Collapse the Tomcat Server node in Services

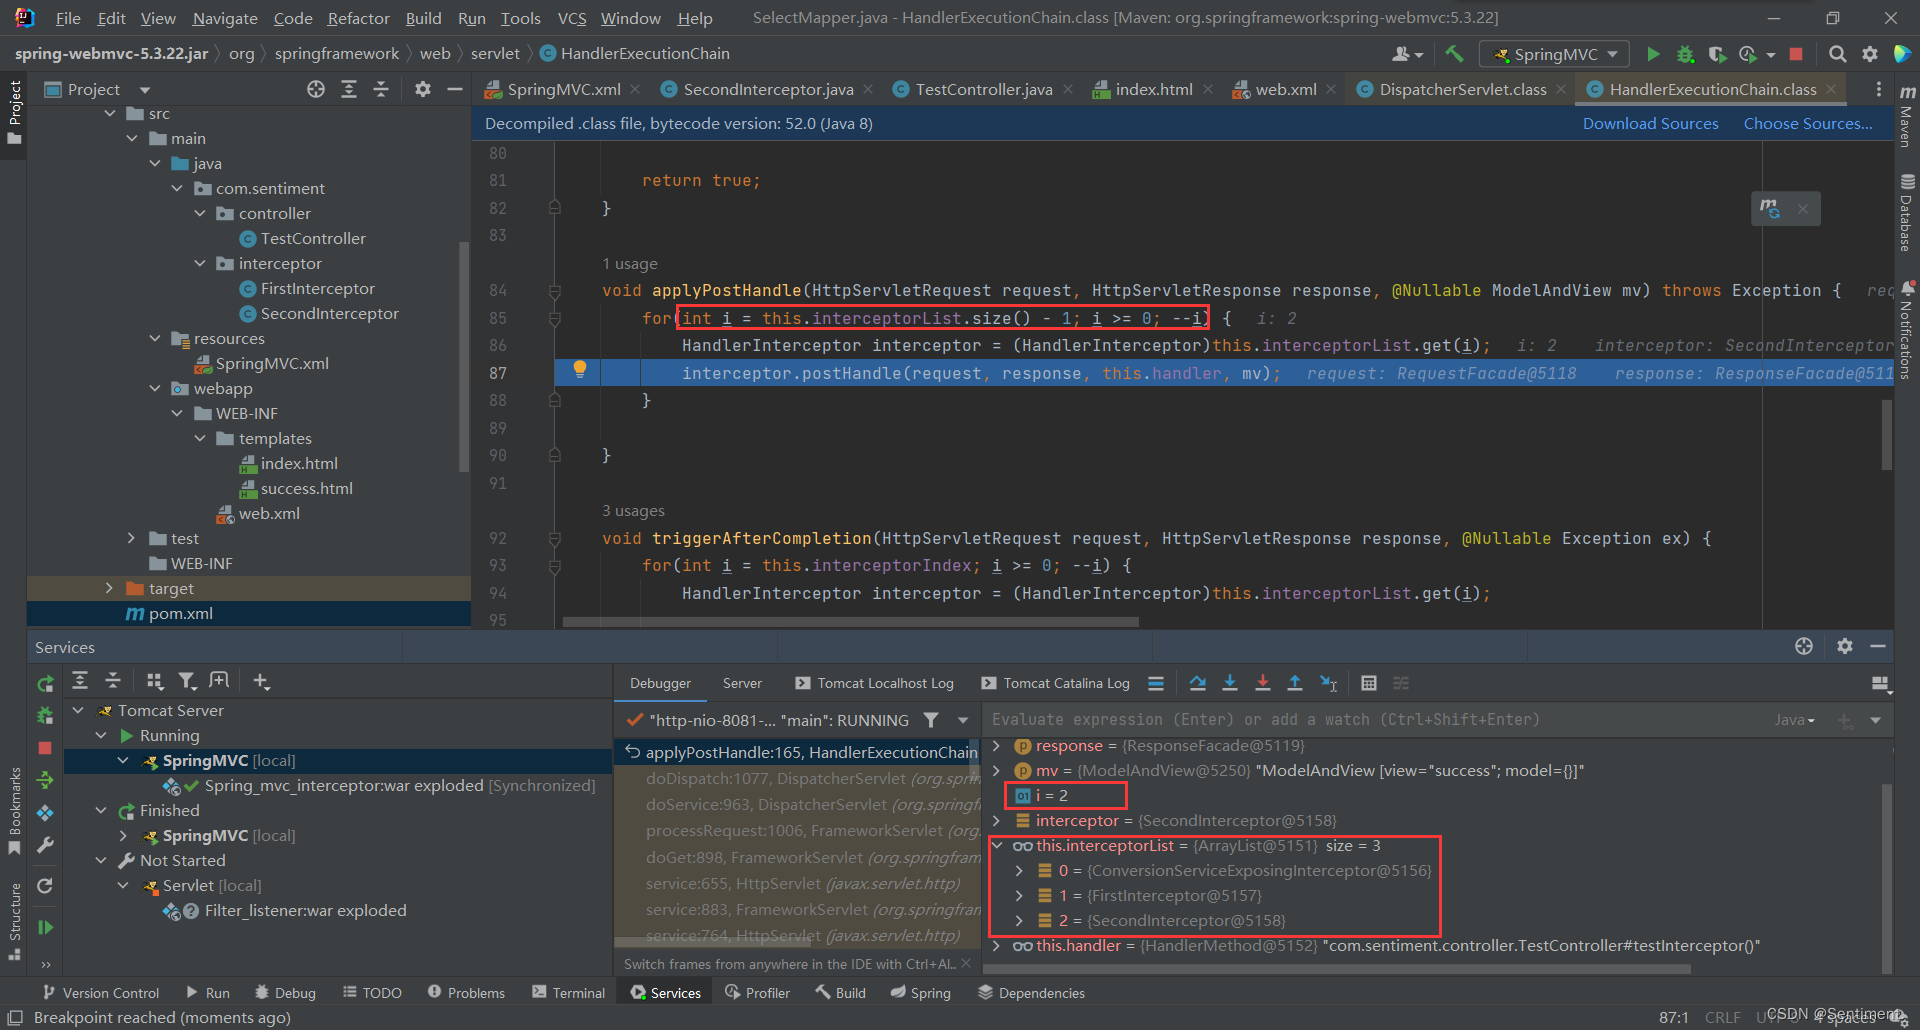78,710
